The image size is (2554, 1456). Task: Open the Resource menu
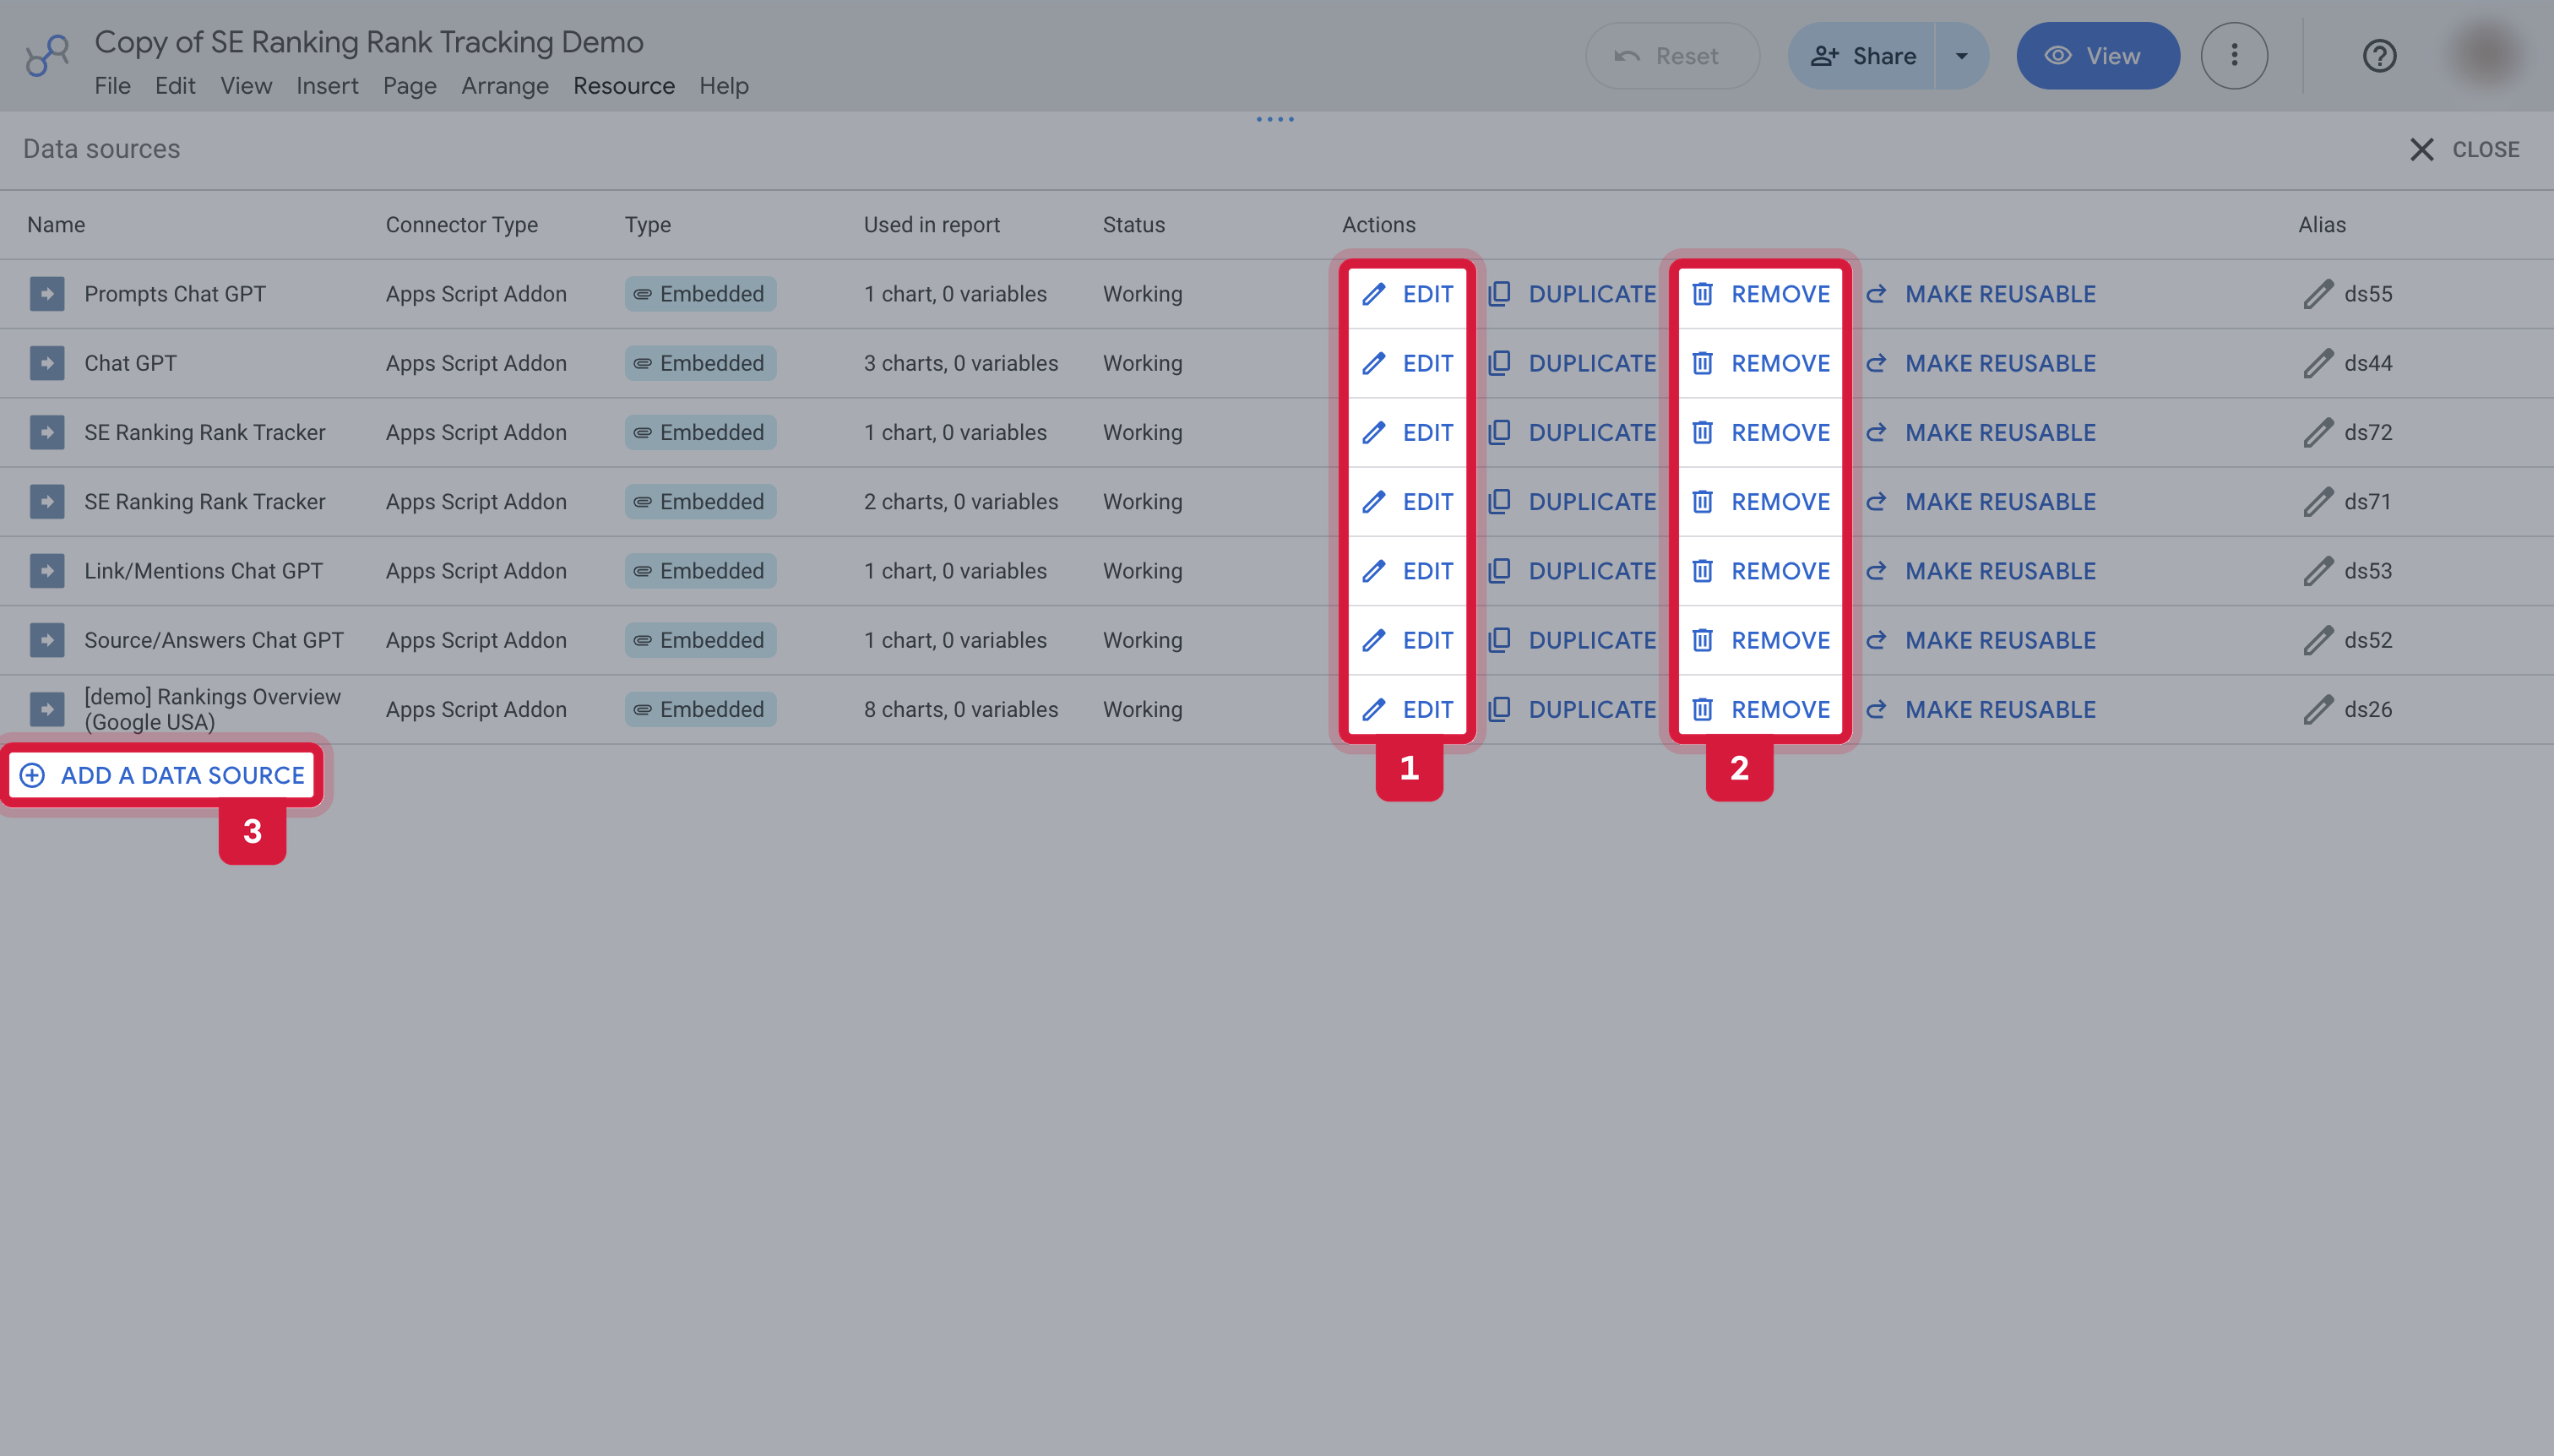coord(624,86)
